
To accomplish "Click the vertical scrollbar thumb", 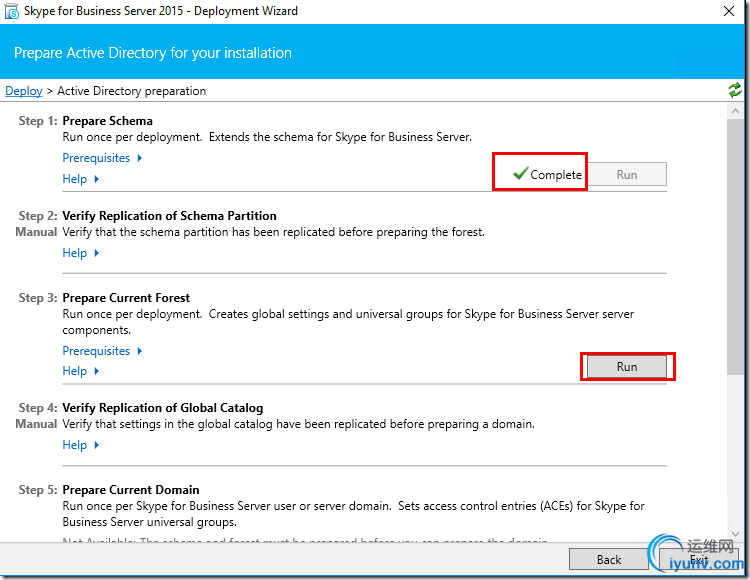I will tap(735, 247).
